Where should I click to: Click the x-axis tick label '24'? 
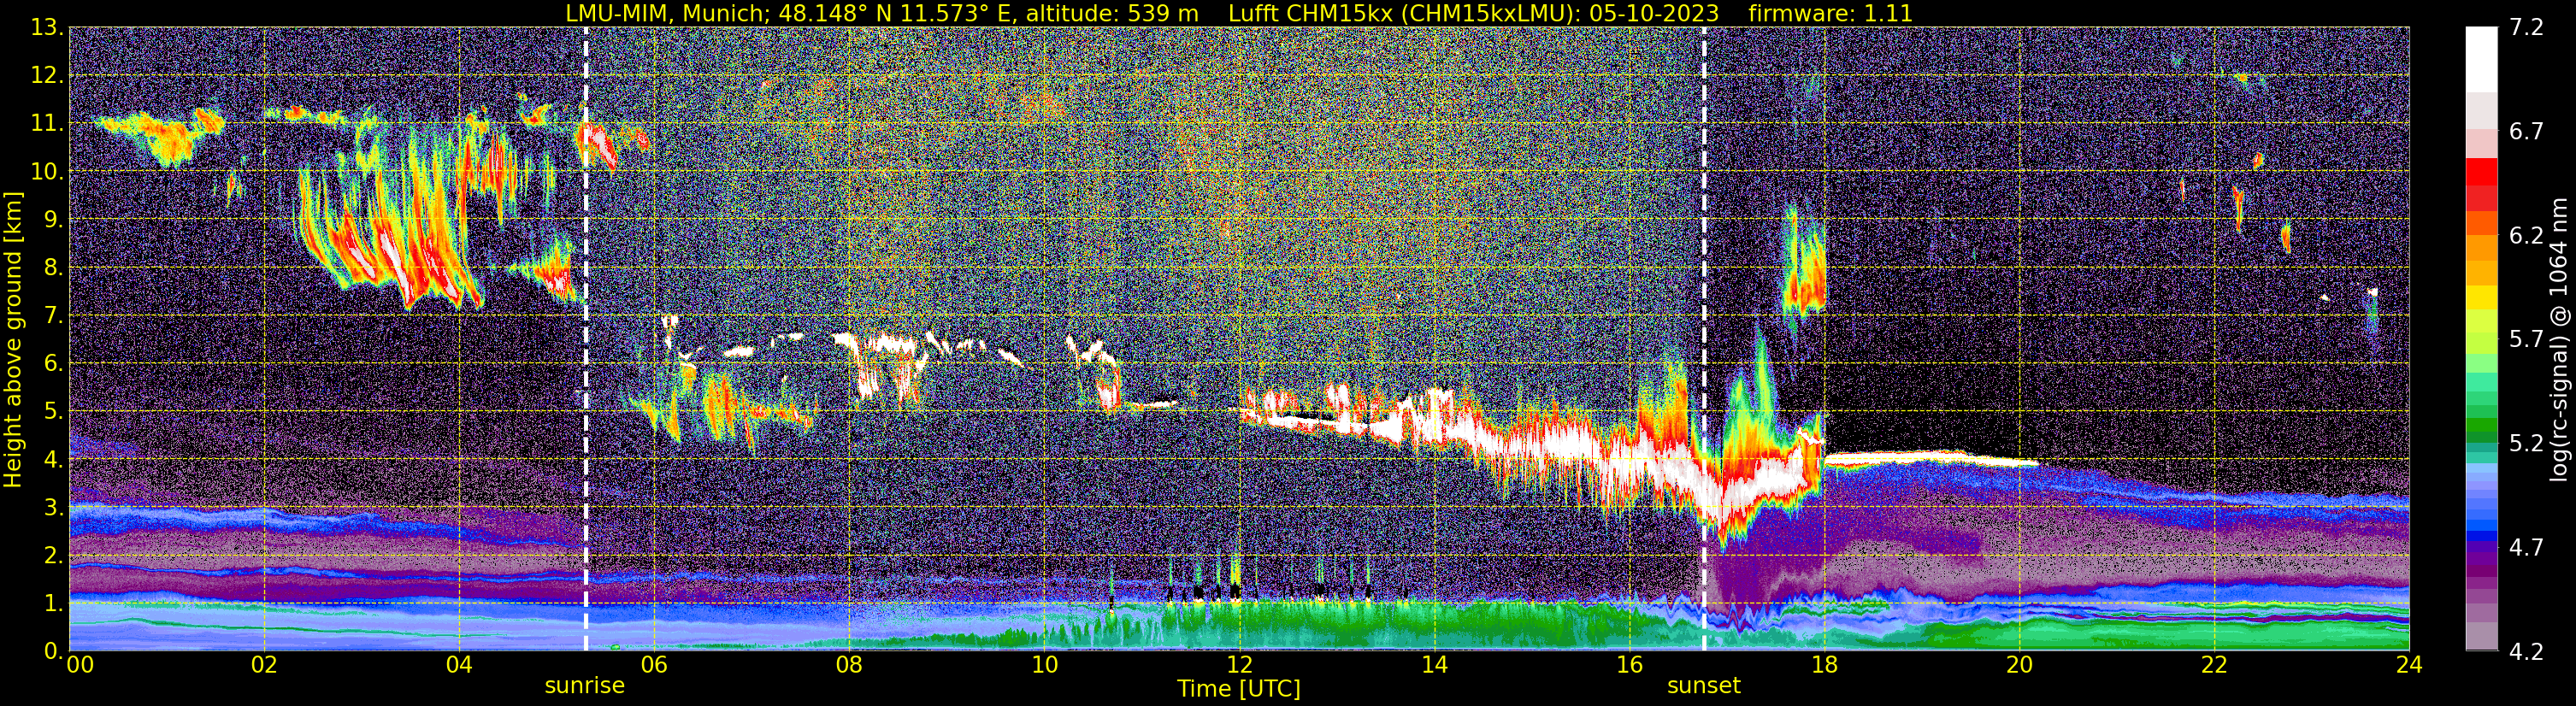pos(2409,665)
